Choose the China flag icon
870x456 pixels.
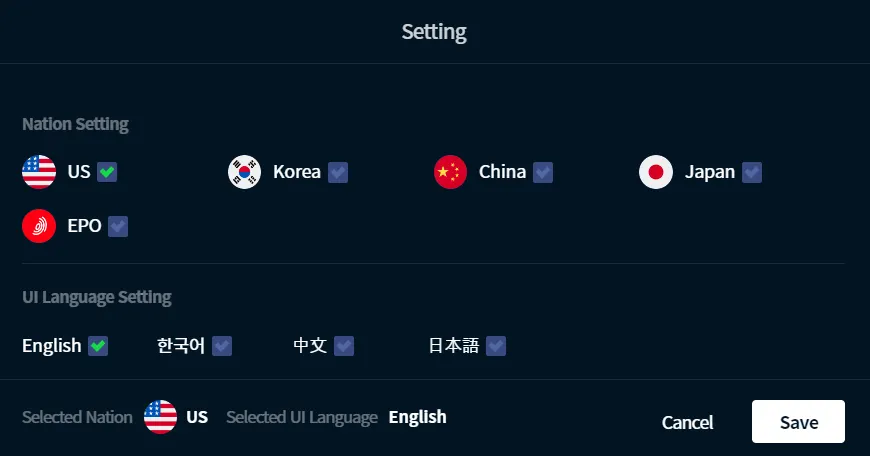point(451,172)
